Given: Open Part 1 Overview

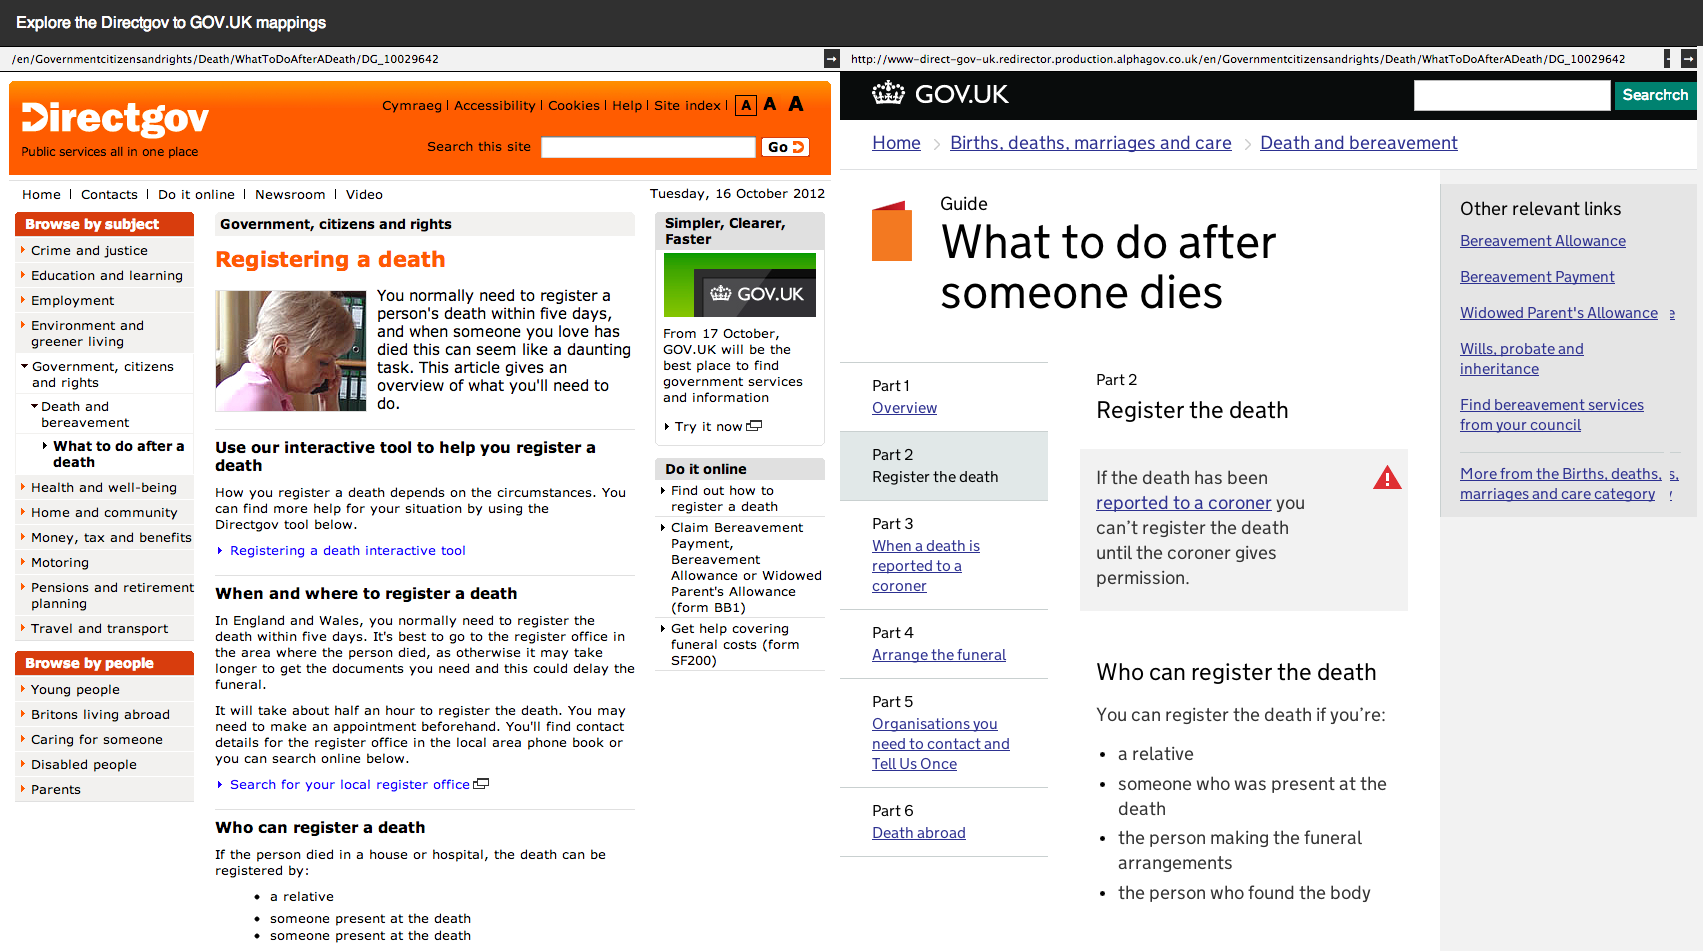Looking at the screenshot, I should tap(904, 408).
